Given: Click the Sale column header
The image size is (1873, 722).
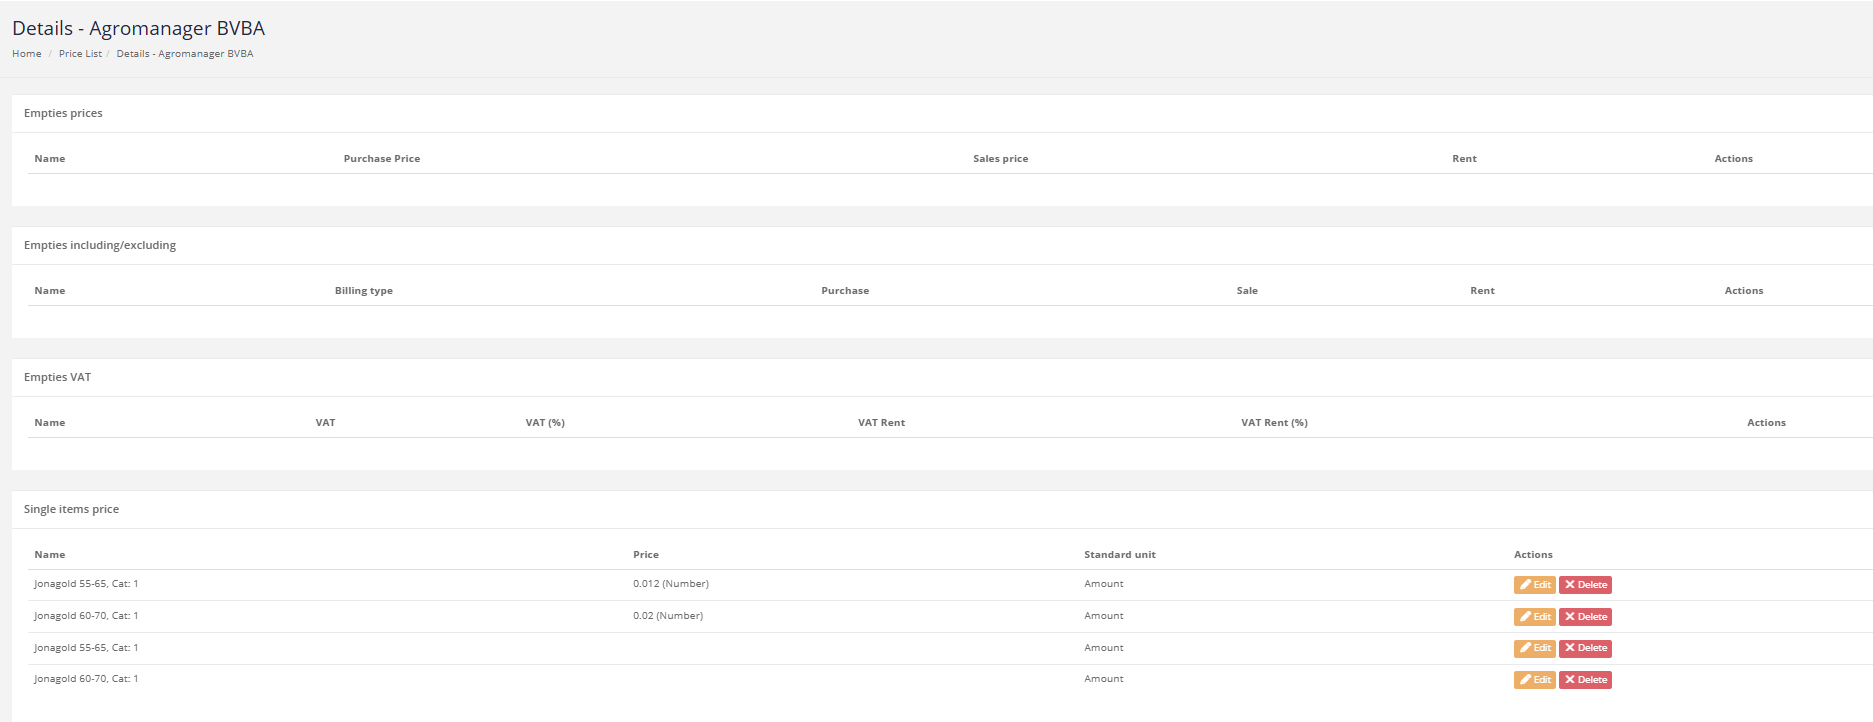Looking at the screenshot, I should (x=1247, y=291).
